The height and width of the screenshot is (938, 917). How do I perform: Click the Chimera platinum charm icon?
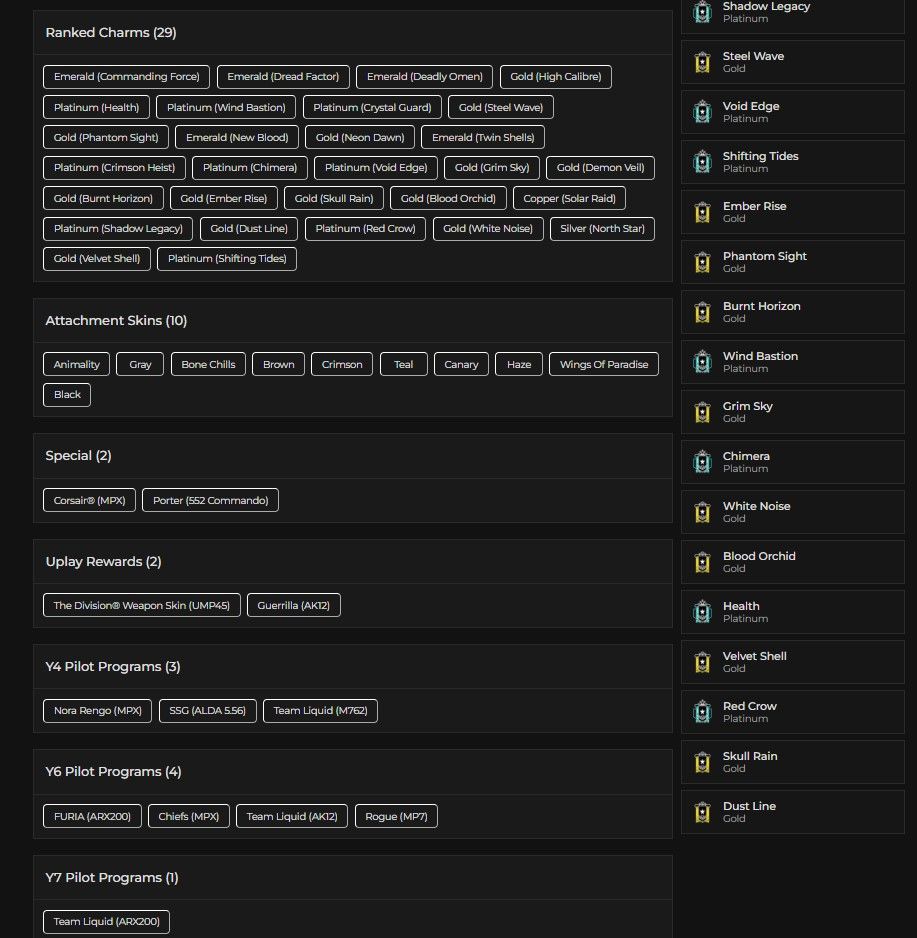click(702, 462)
